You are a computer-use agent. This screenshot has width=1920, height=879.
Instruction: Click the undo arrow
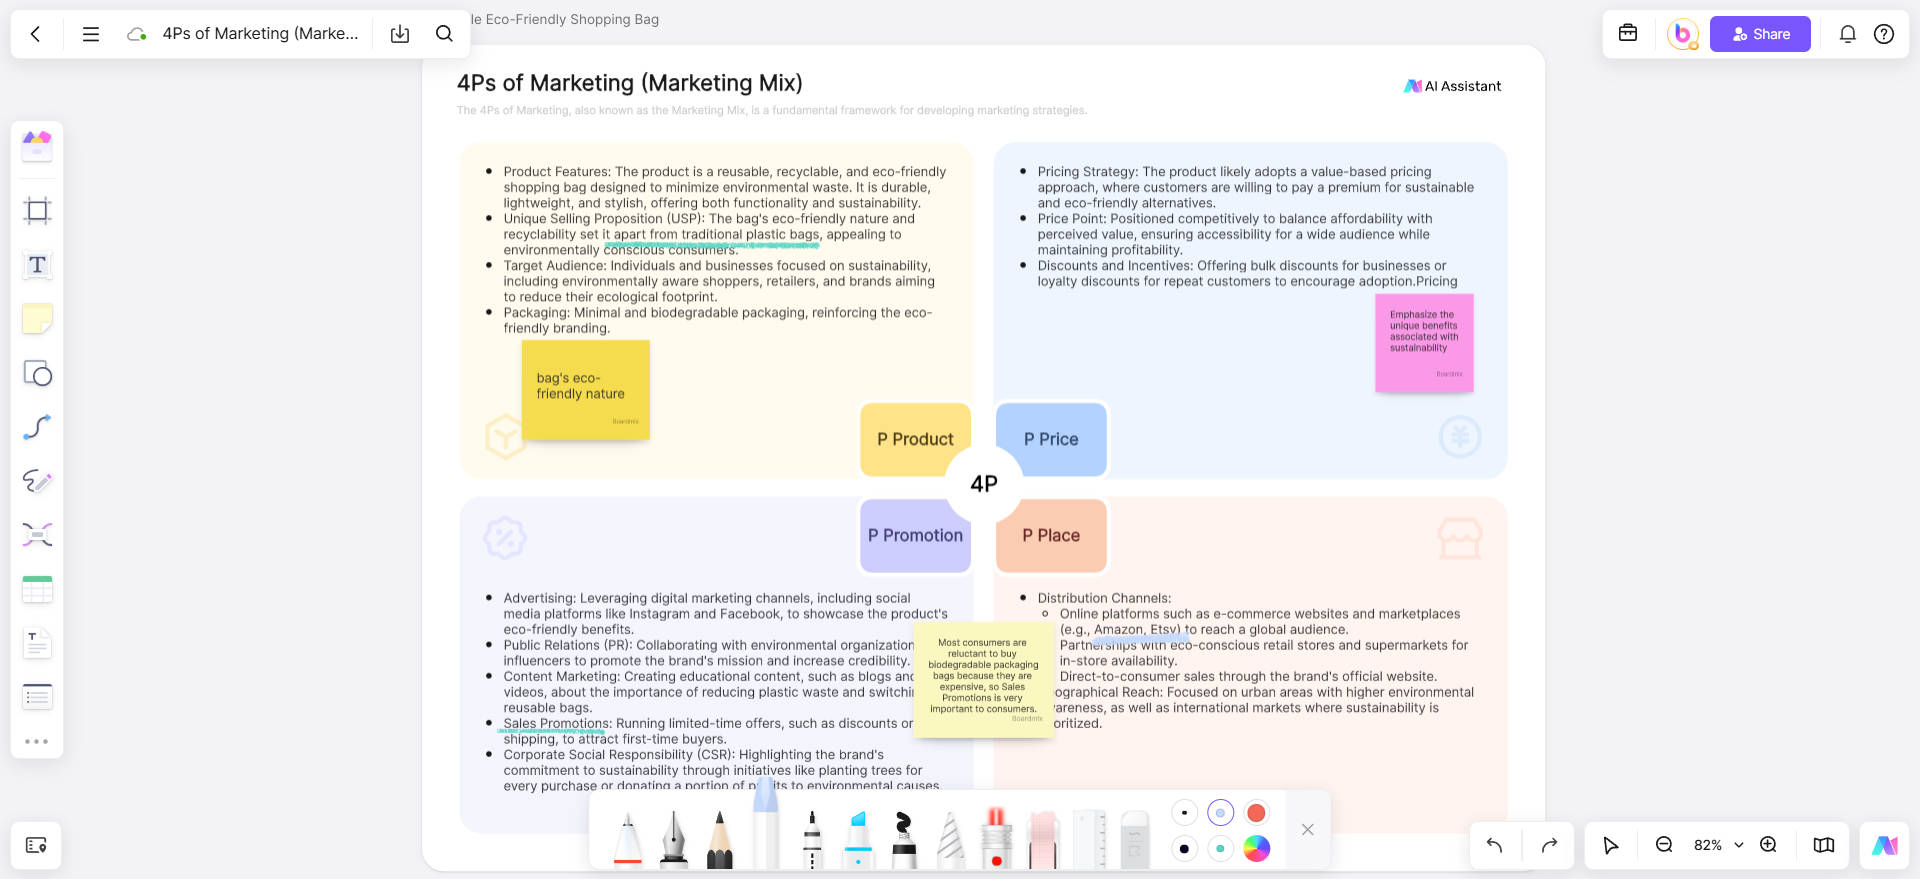pyautogui.click(x=1494, y=845)
